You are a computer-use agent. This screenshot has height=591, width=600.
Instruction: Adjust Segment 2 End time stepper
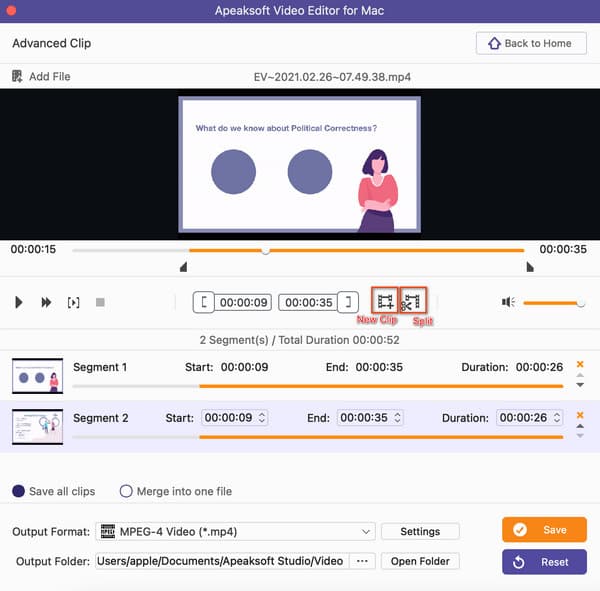(x=398, y=418)
